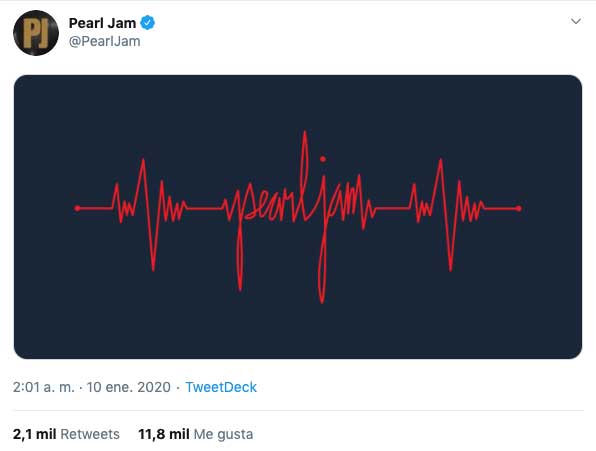
Task: Show the Retweets label list
Action: click(90, 434)
